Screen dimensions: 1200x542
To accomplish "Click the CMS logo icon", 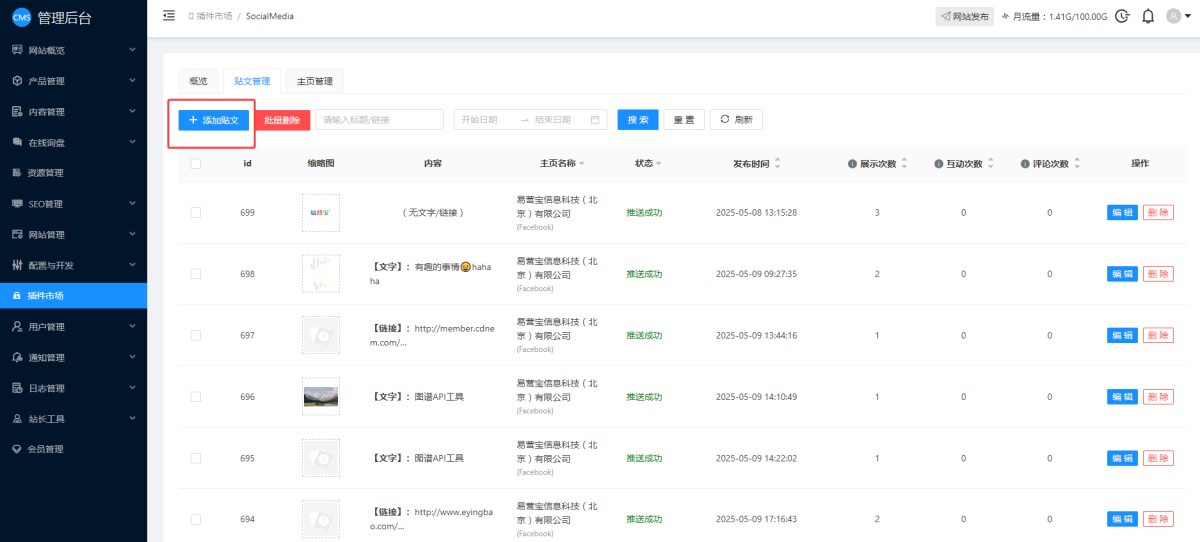I will [21, 17].
